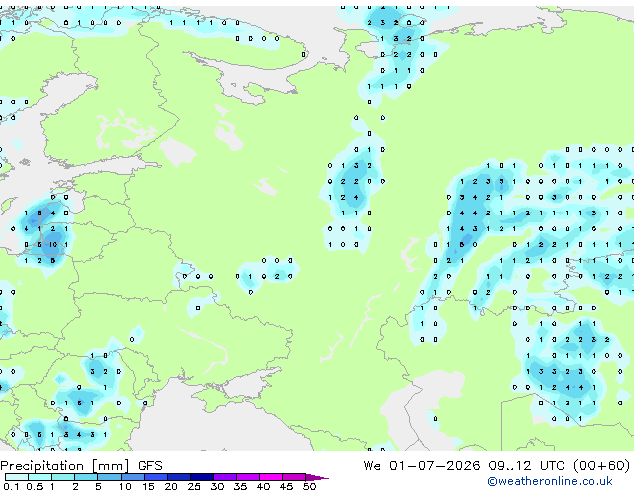The width and height of the screenshot is (634, 490).
Task: Click the 'GFS' model label
Action: pyautogui.click(x=150, y=466)
